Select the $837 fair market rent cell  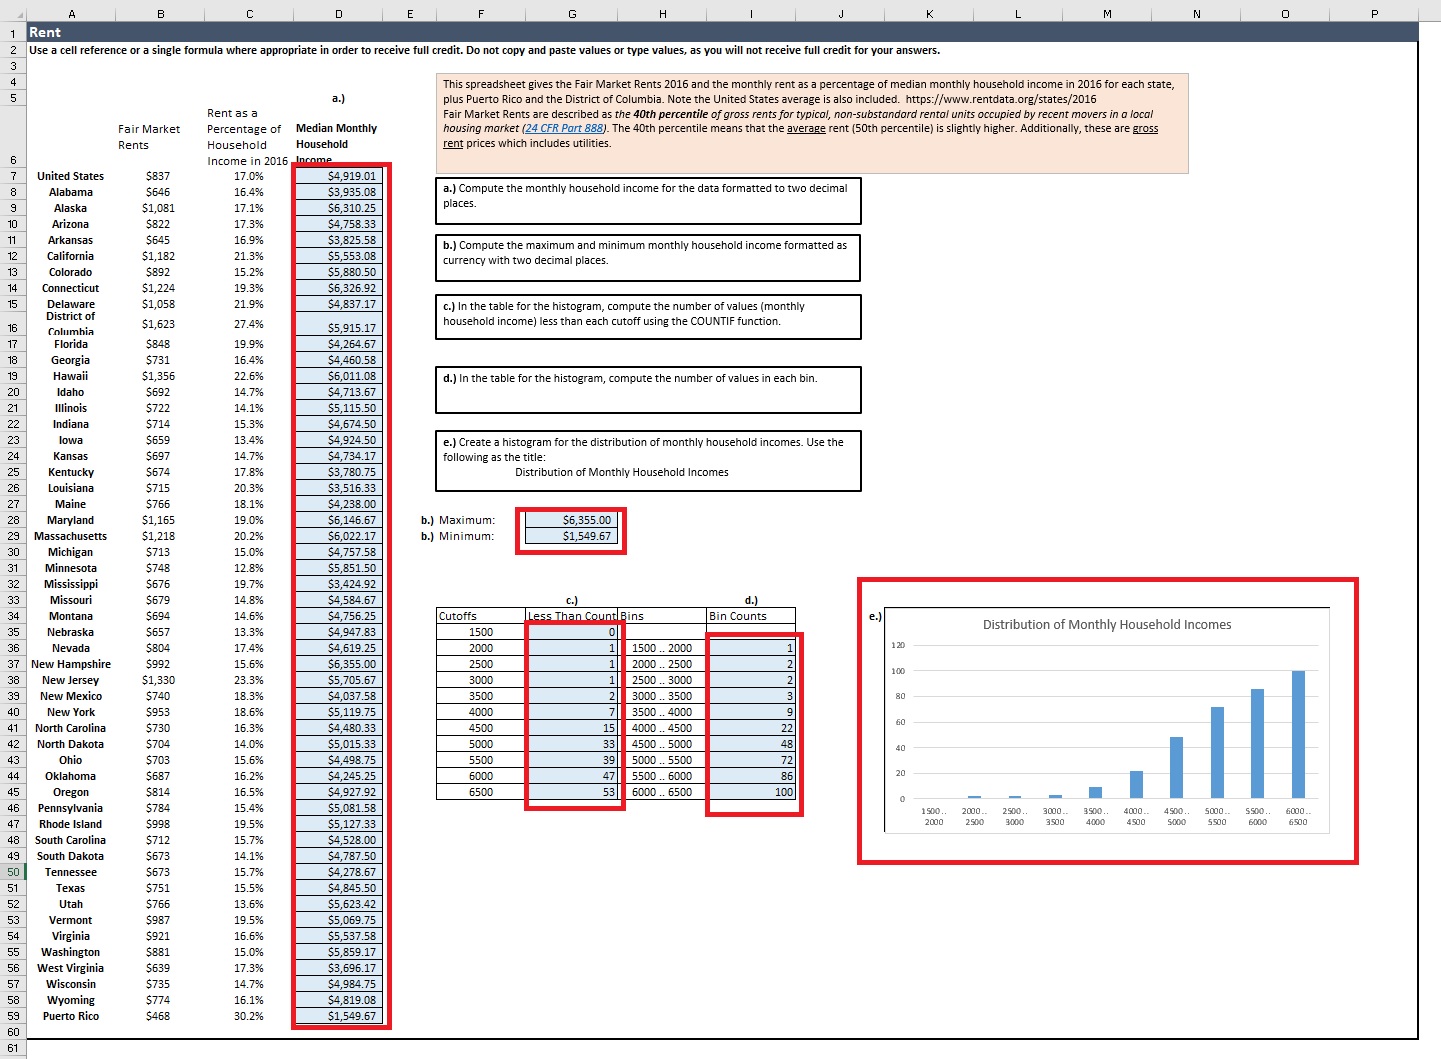[159, 176]
